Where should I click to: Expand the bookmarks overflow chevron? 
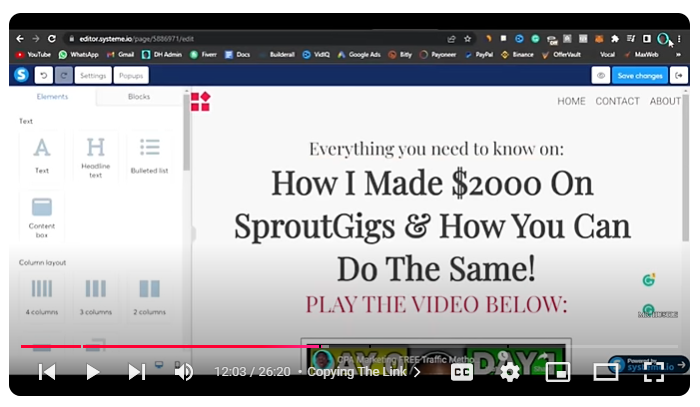(678, 54)
